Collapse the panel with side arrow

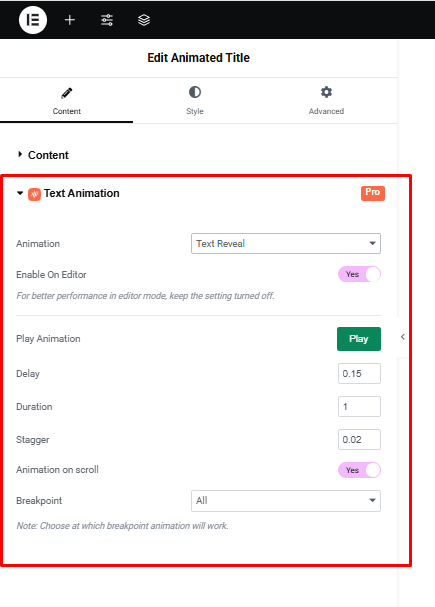[x=402, y=337]
